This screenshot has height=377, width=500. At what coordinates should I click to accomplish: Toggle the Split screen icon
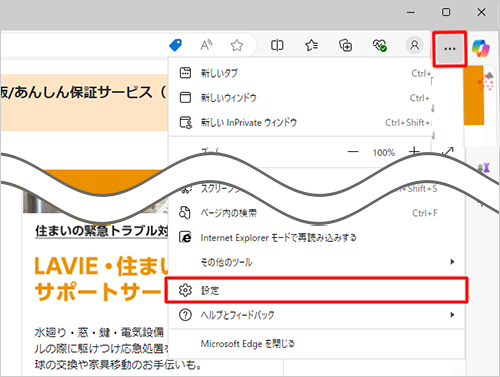pos(277,45)
